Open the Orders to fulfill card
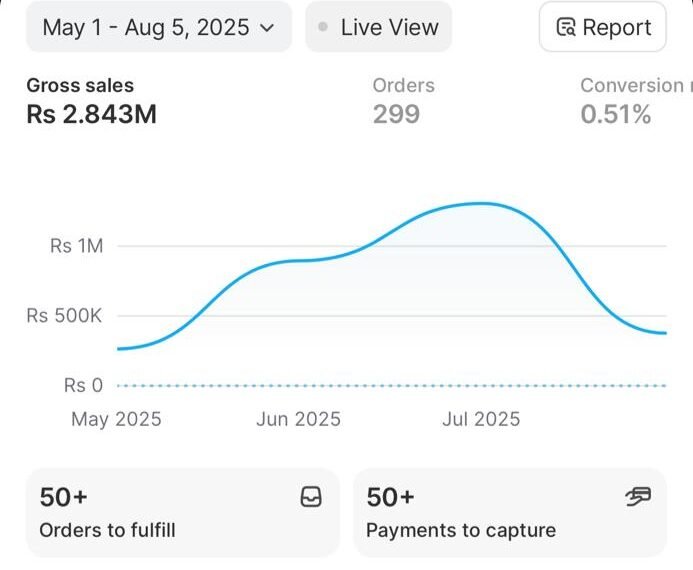Screen dimensions: 693x570 tap(182, 512)
